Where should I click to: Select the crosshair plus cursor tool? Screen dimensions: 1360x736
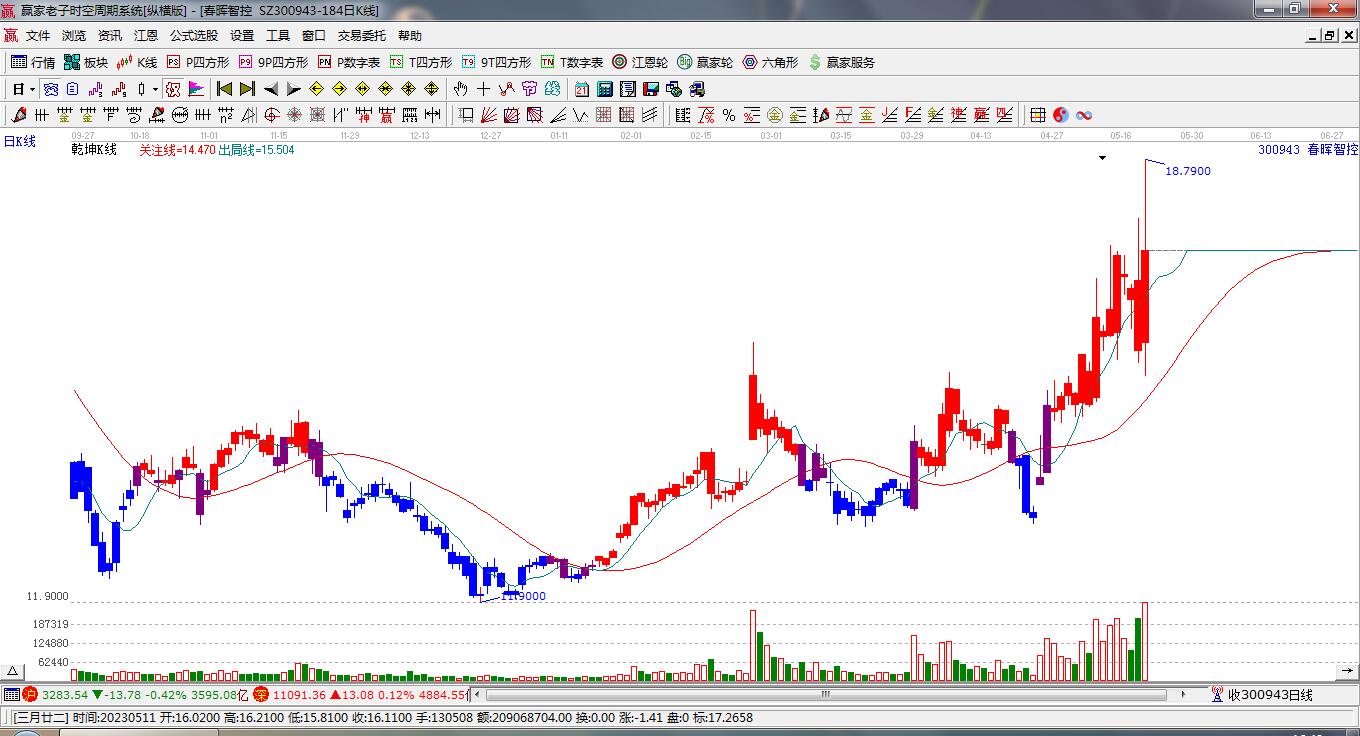(483, 89)
